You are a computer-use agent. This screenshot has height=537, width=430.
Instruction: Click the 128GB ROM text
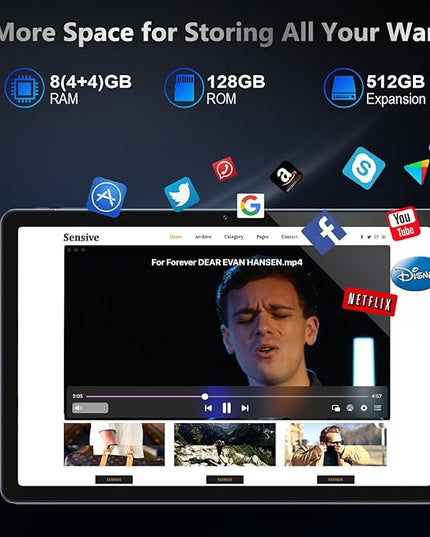click(x=236, y=89)
